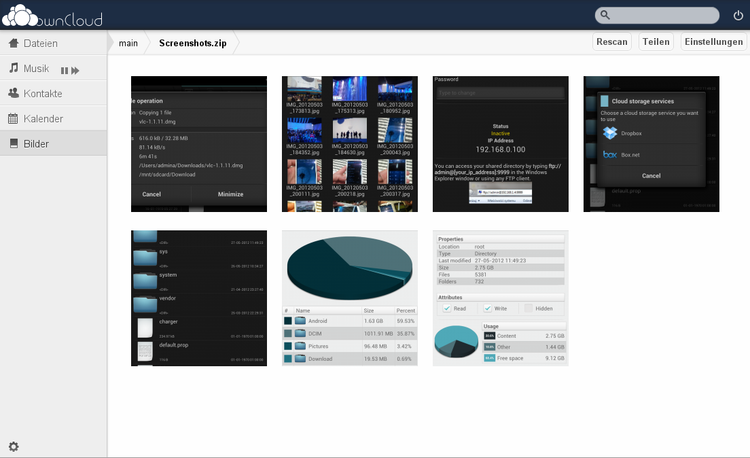
Task: Open Dateien files section
Action: (x=40, y=44)
